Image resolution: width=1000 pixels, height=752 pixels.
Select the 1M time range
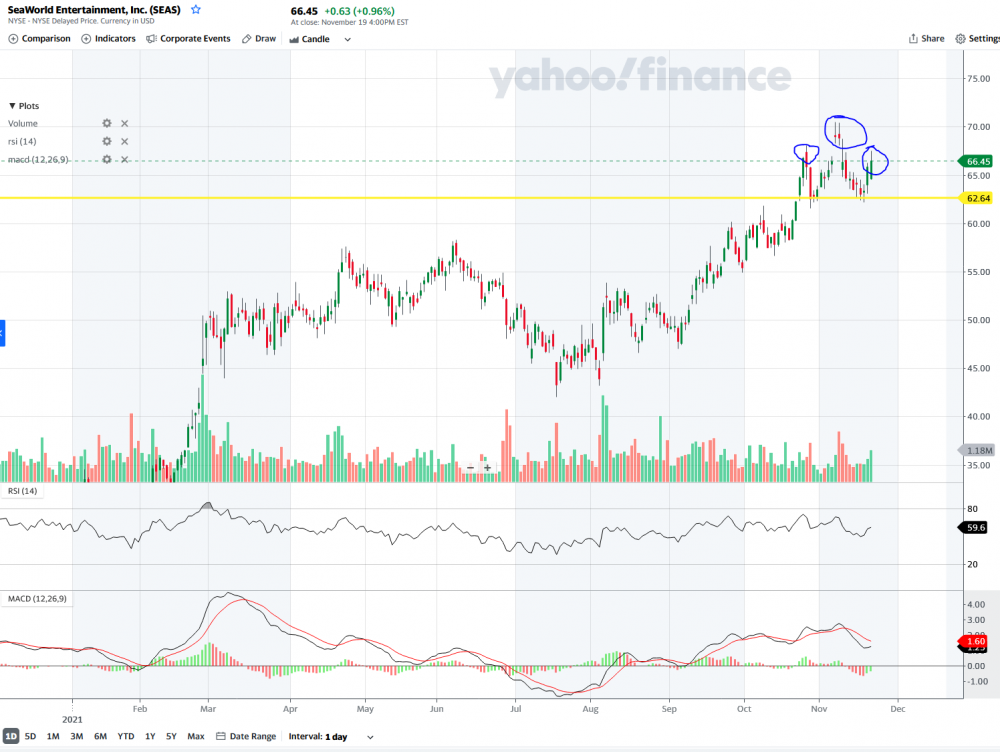(53, 736)
